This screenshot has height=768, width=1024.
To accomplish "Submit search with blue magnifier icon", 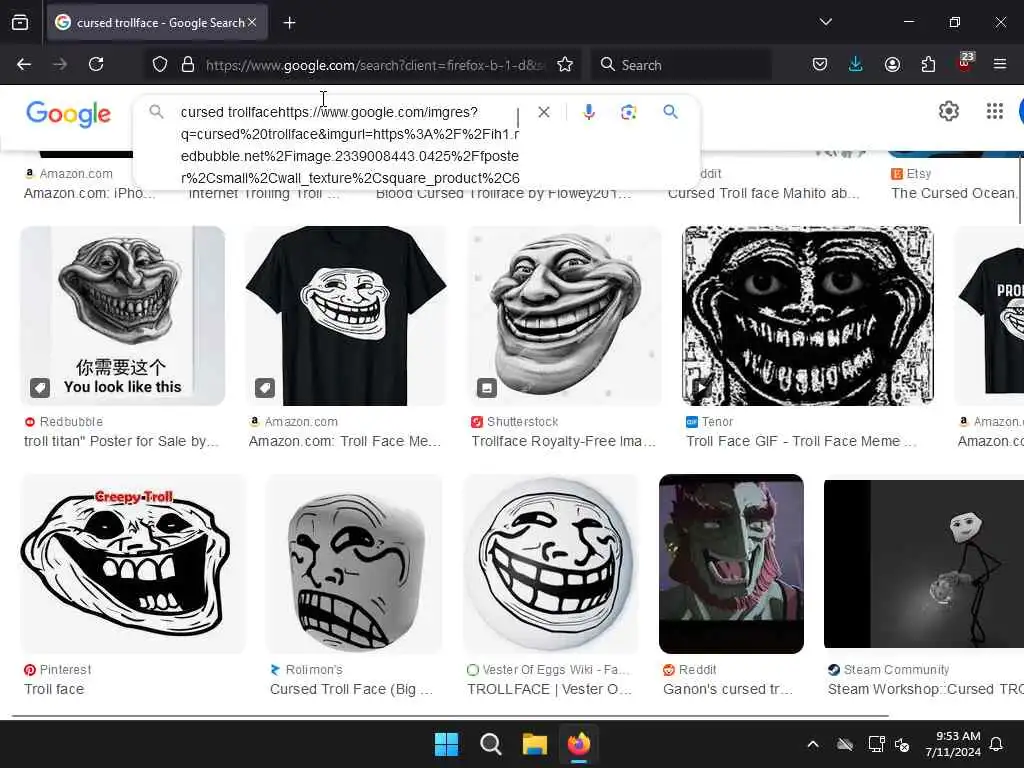I will 670,112.
